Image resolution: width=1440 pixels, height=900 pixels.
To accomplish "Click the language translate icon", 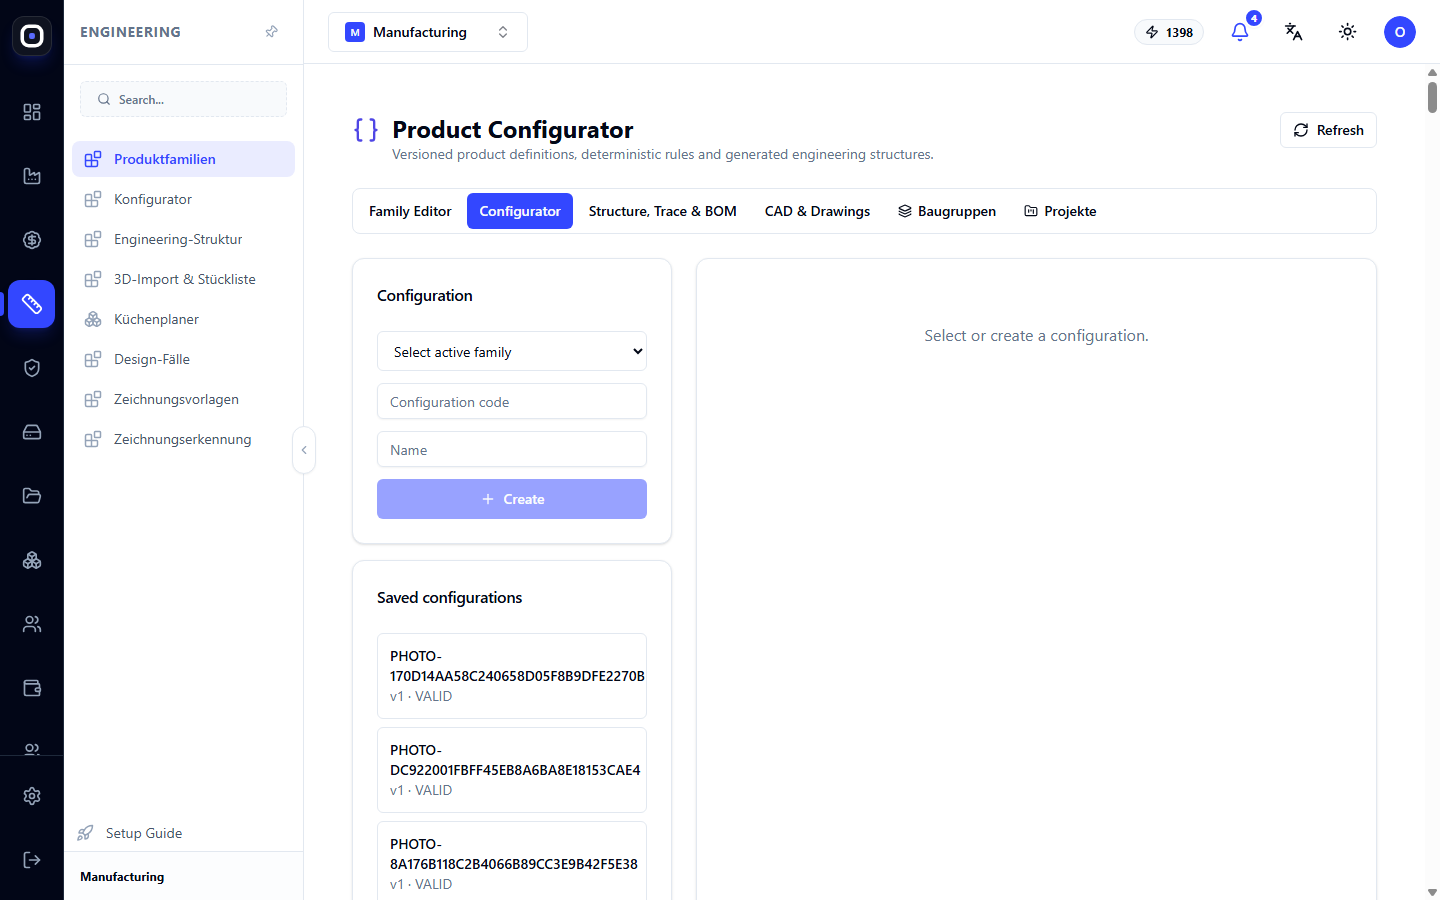I will pos(1294,32).
